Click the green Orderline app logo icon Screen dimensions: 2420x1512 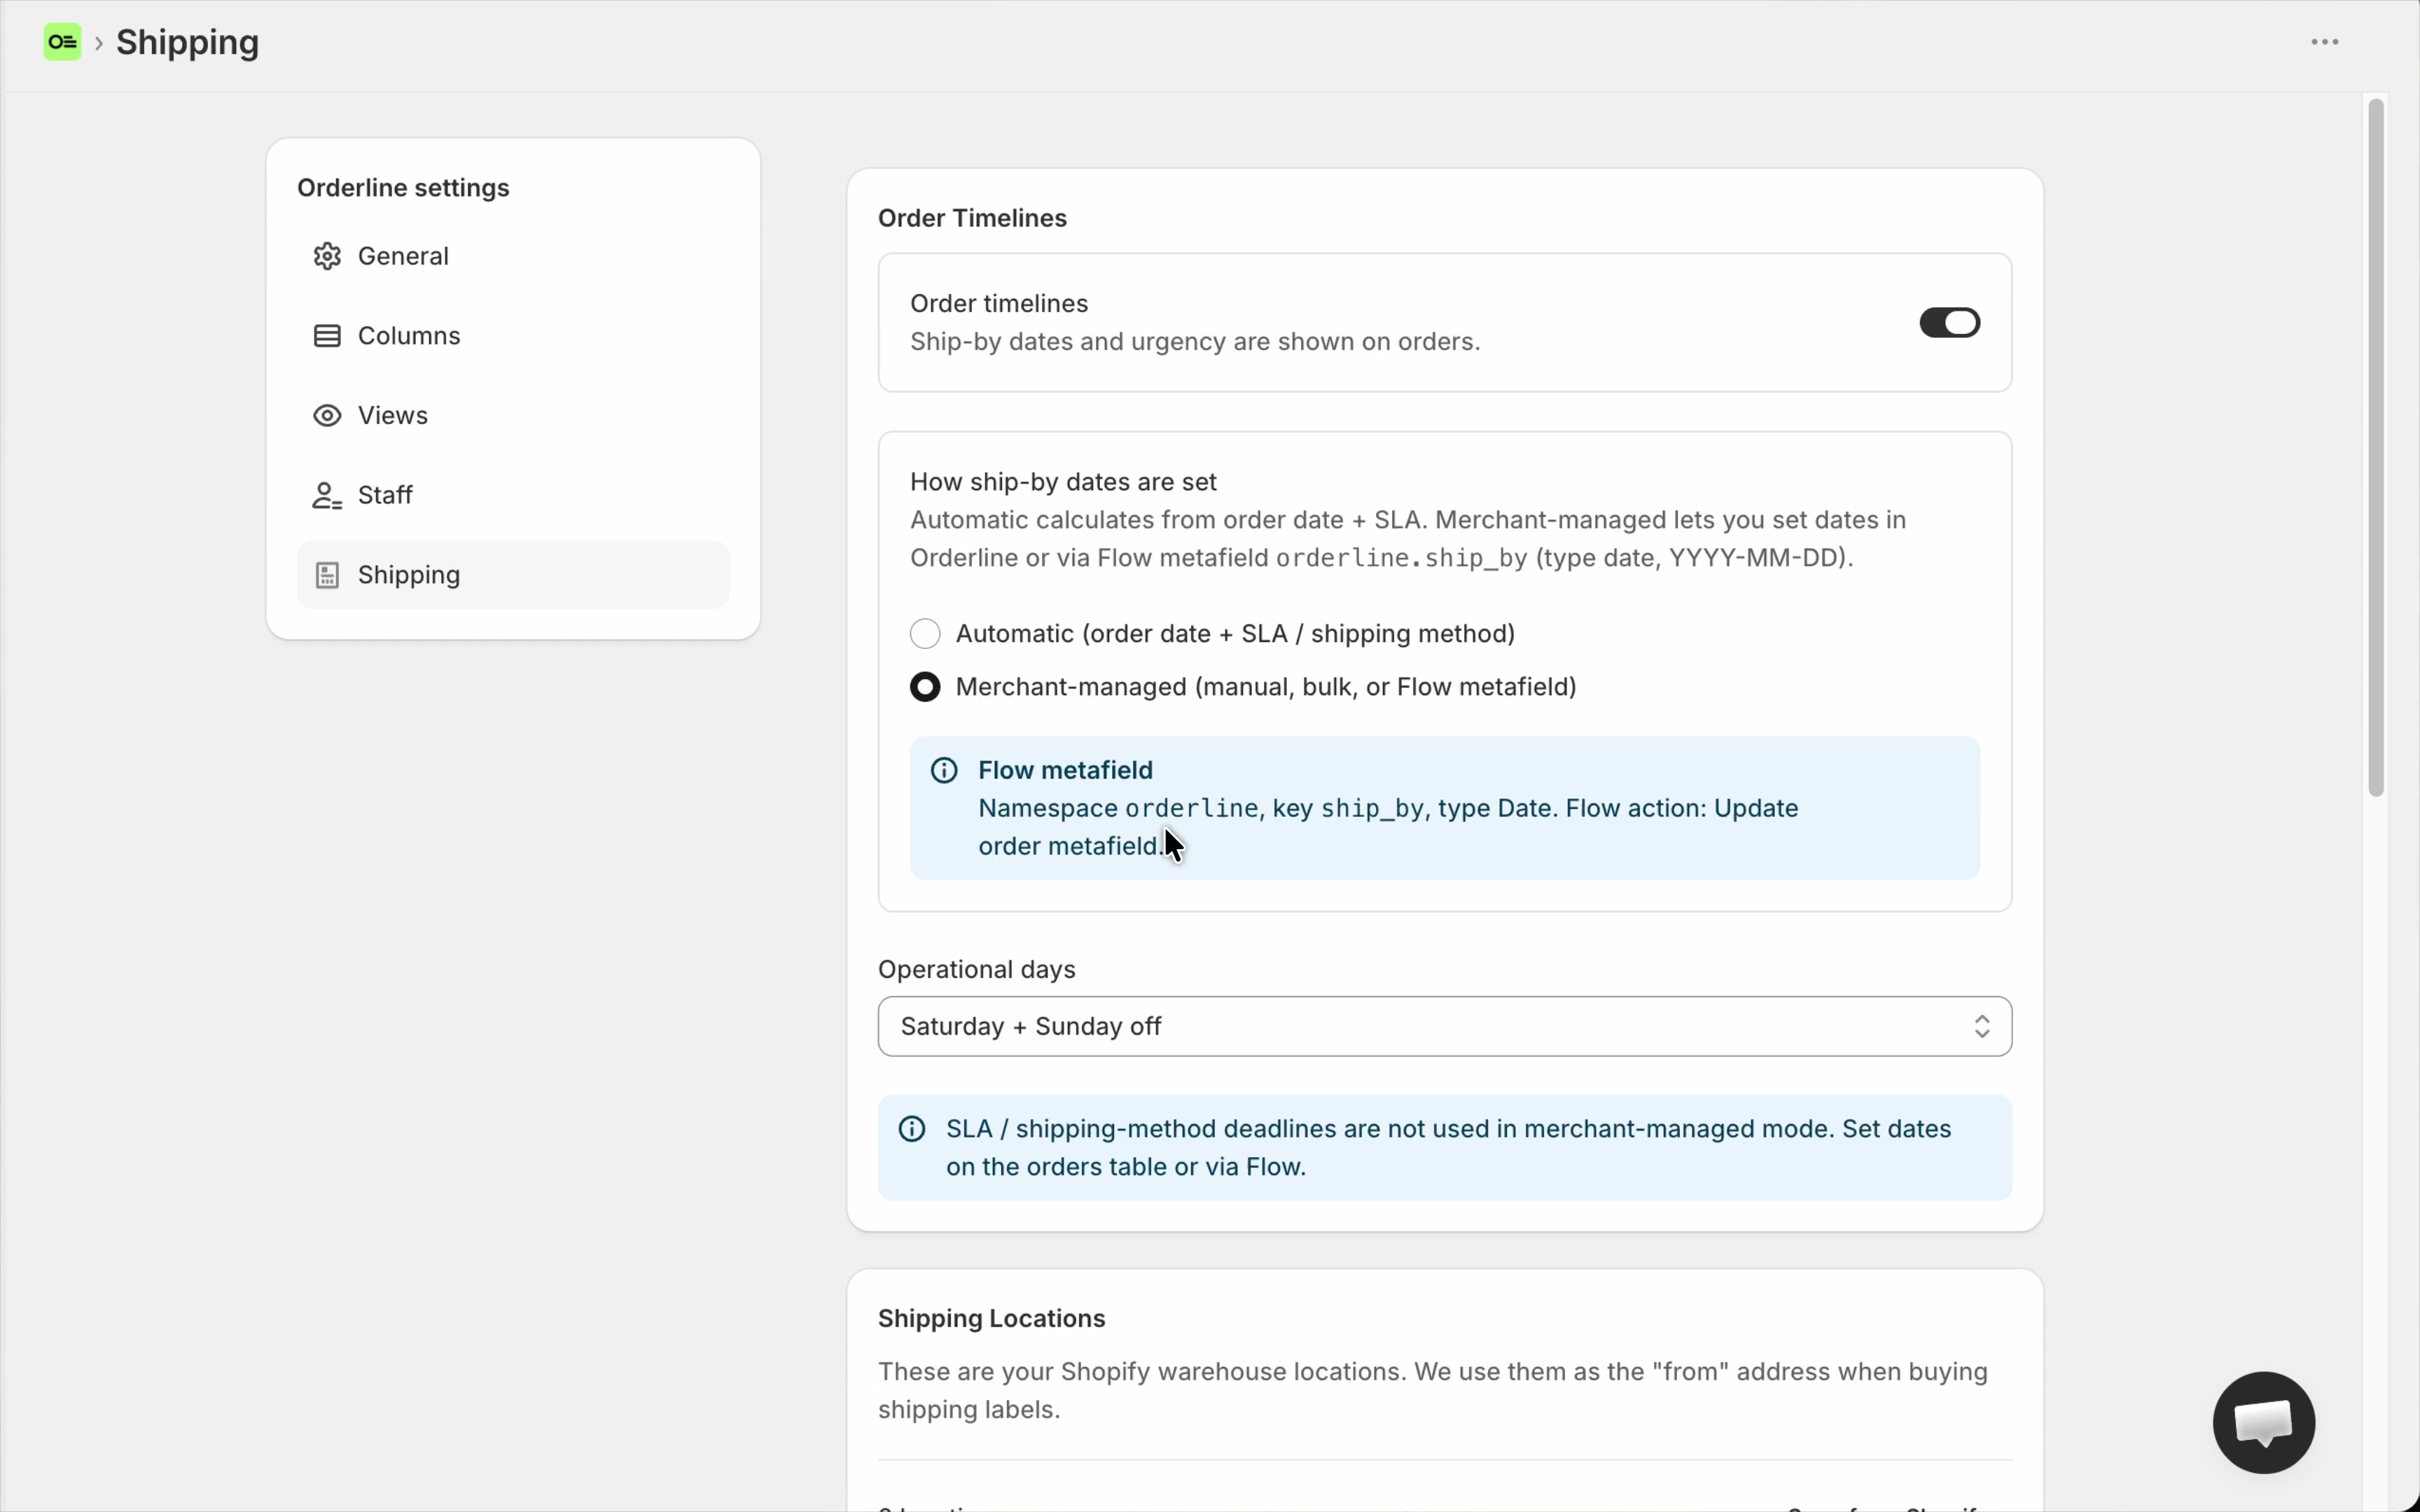click(62, 42)
